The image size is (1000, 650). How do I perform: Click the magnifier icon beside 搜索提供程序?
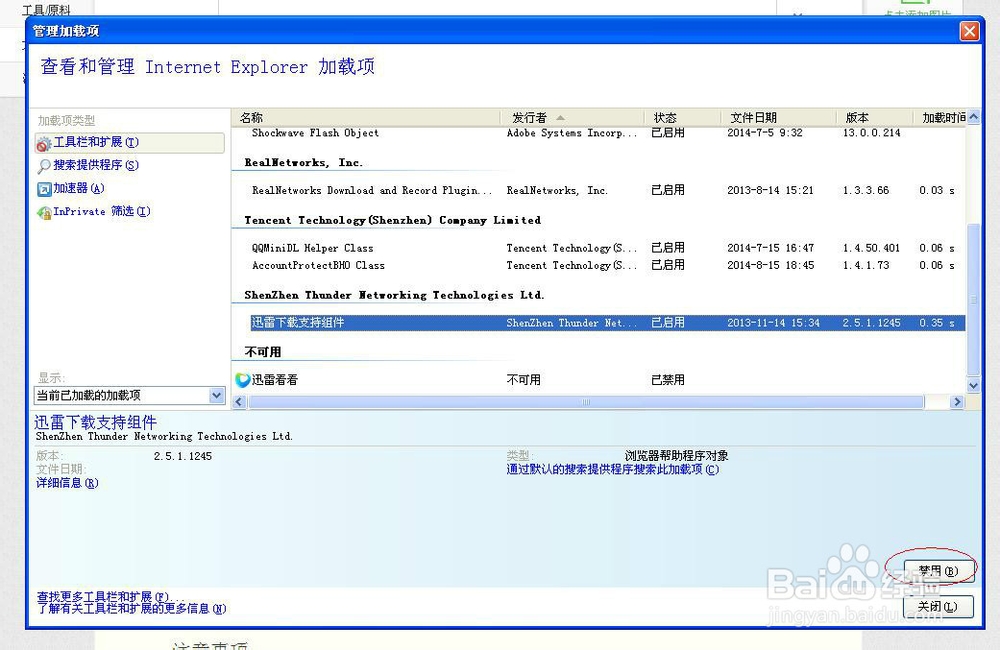pos(43,166)
